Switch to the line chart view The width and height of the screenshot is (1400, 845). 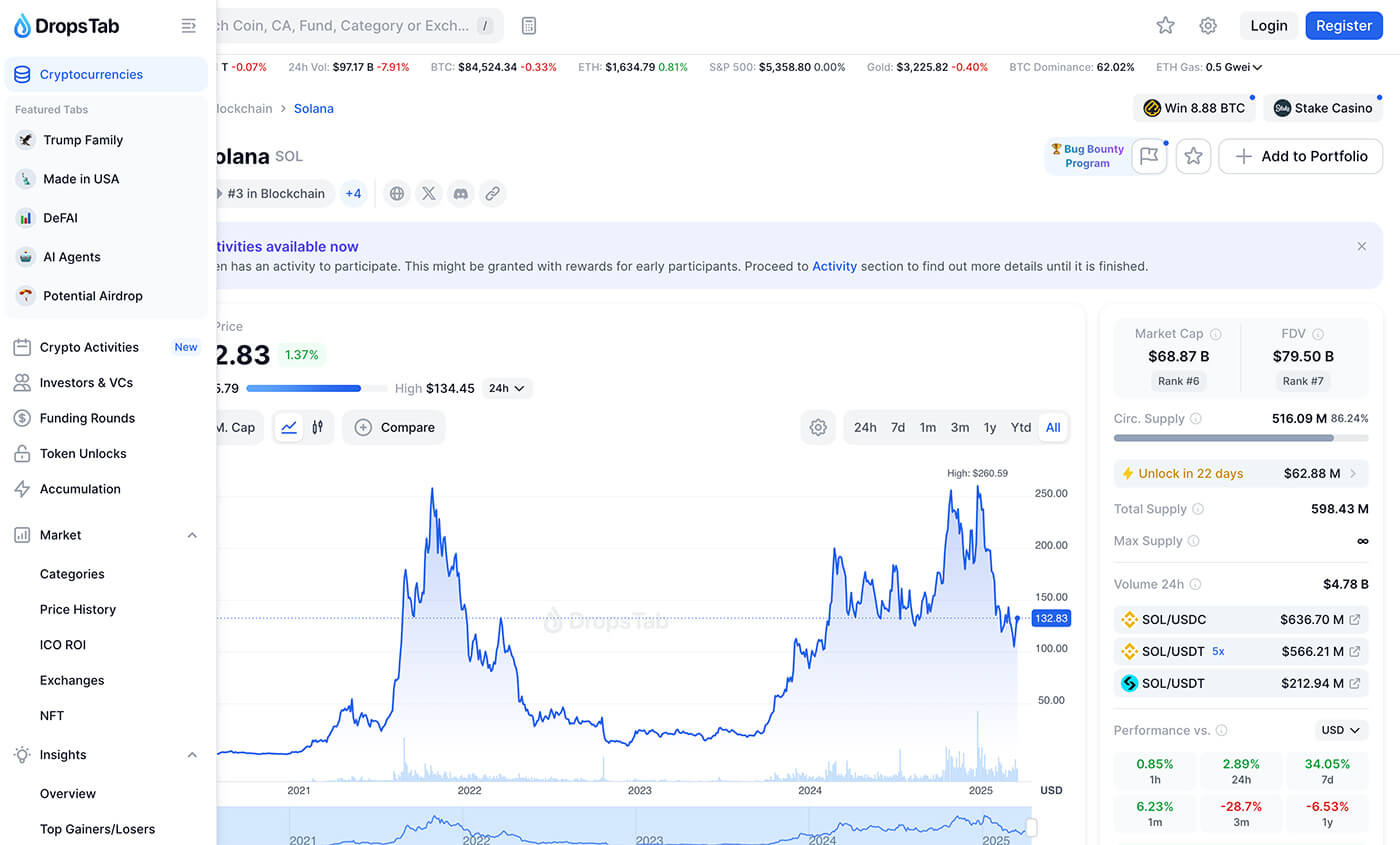(289, 427)
